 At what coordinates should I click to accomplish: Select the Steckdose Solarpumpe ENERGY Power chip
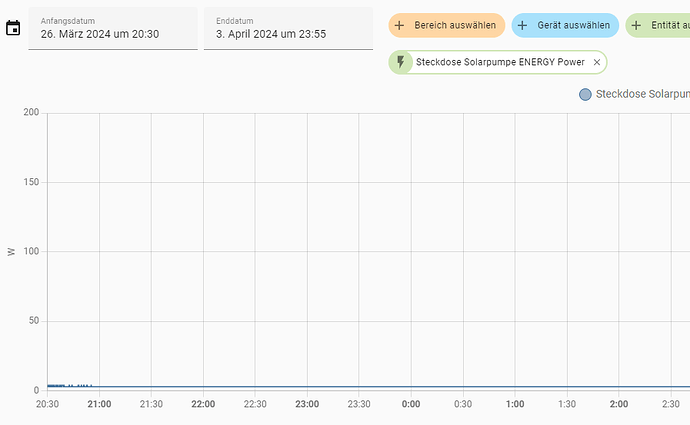500,62
